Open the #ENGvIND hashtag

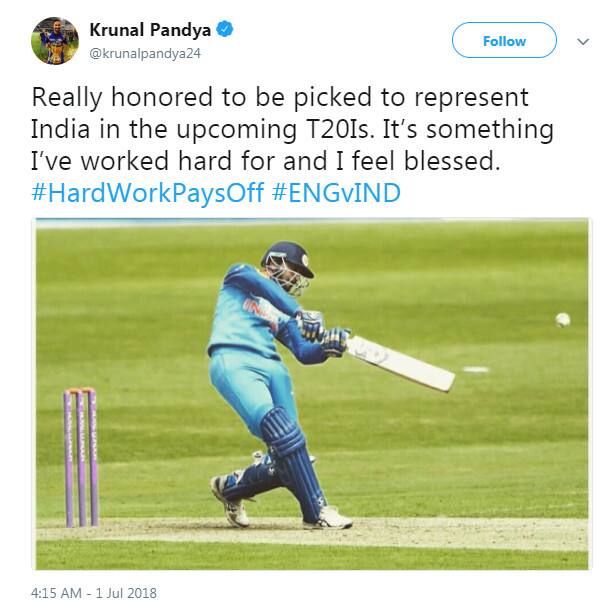(x=336, y=193)
